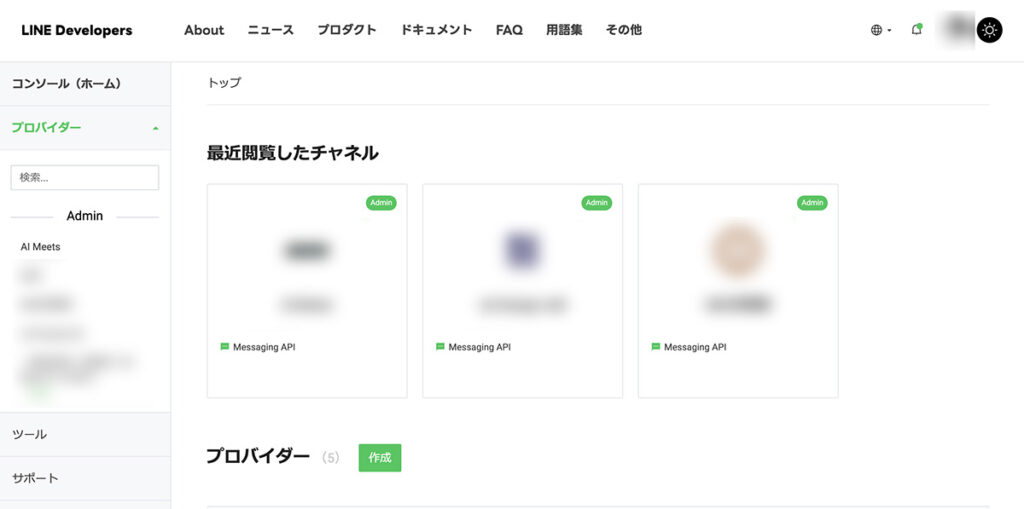Image resolution: width=1024 pixels, height=509 pixels.
Task: Select the AI Meets provider
Action: tap(40, 247)
